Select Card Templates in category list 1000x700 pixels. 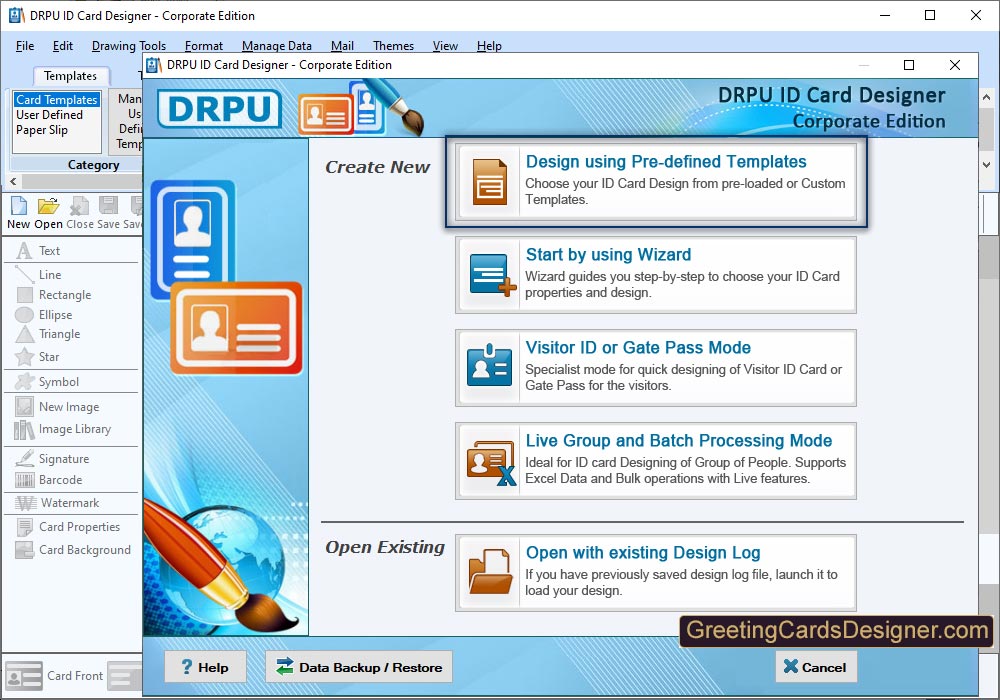pyautogui.click(x=57, y=99)
